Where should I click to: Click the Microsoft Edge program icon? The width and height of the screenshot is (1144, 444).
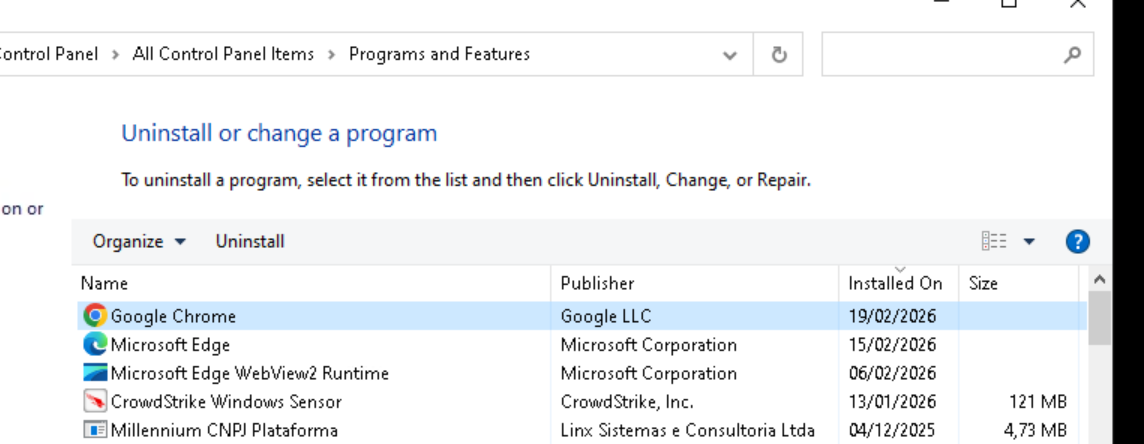point(95,345)
